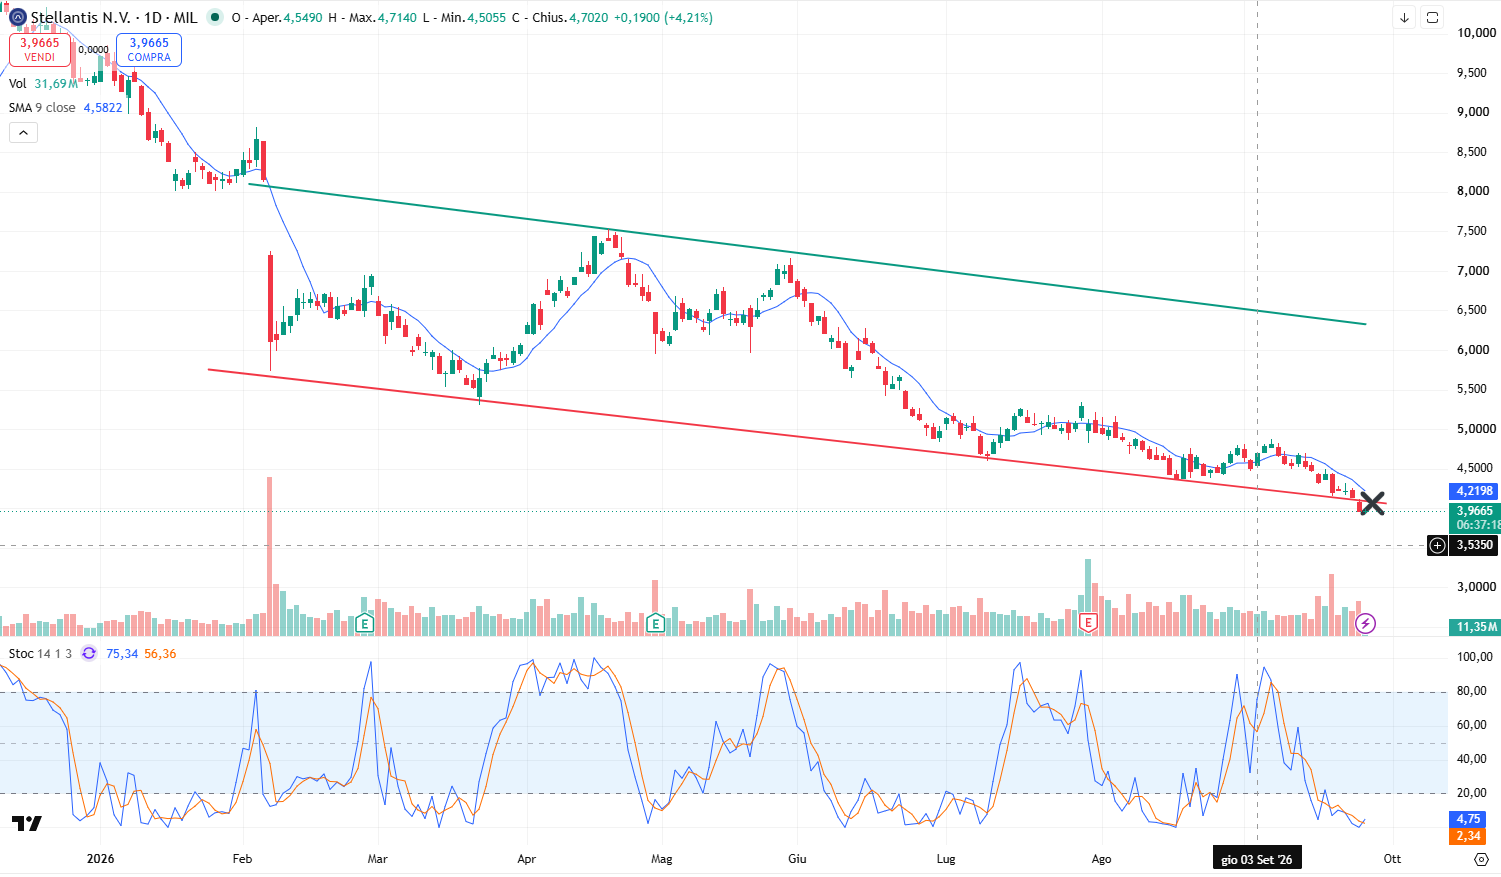
Task: Click the plus icon beside 3,5350
Action: pyautogui.click(x=1437, y=545)
